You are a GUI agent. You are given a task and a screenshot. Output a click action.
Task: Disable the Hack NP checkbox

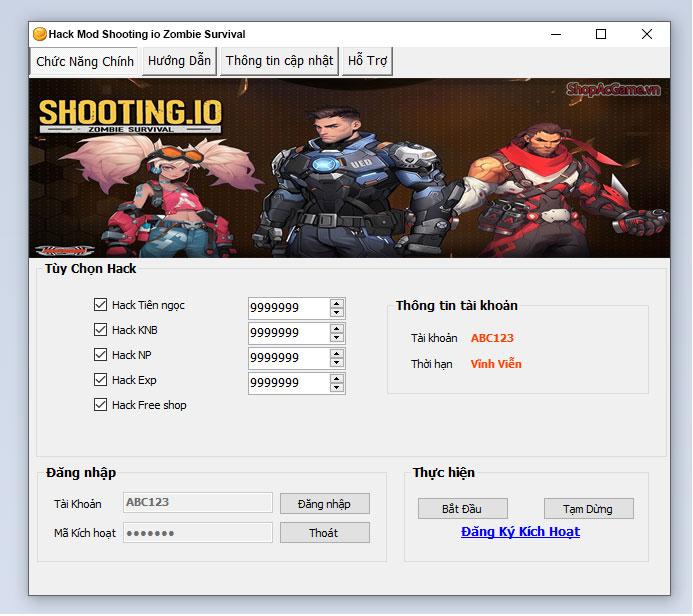100,355
